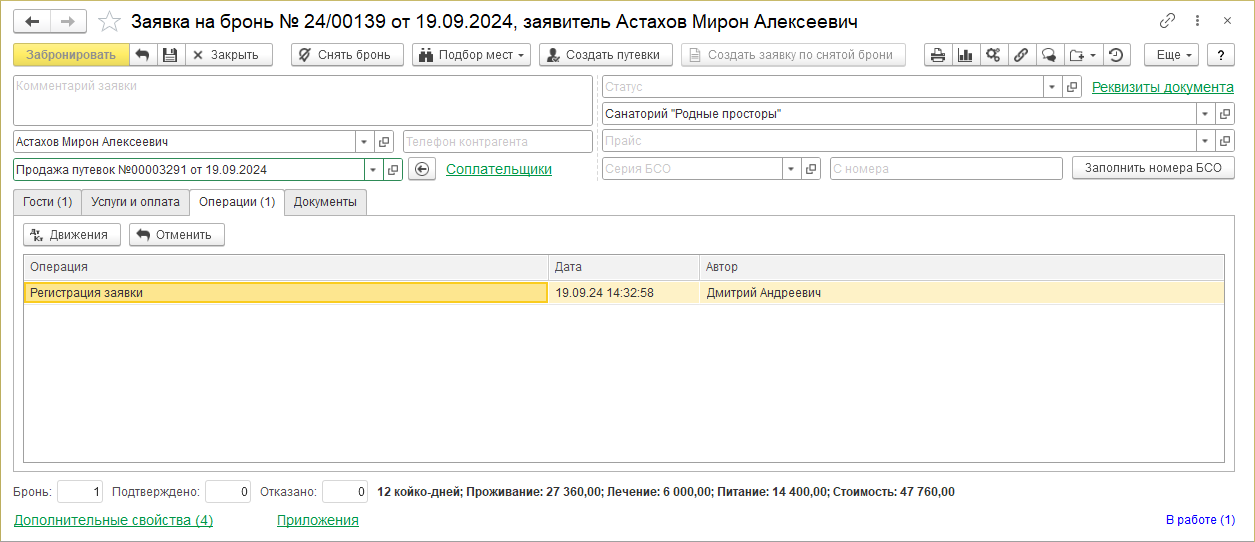The image size is (1255, 542).
Task: Click the Бронь count field
Action: 80,491
